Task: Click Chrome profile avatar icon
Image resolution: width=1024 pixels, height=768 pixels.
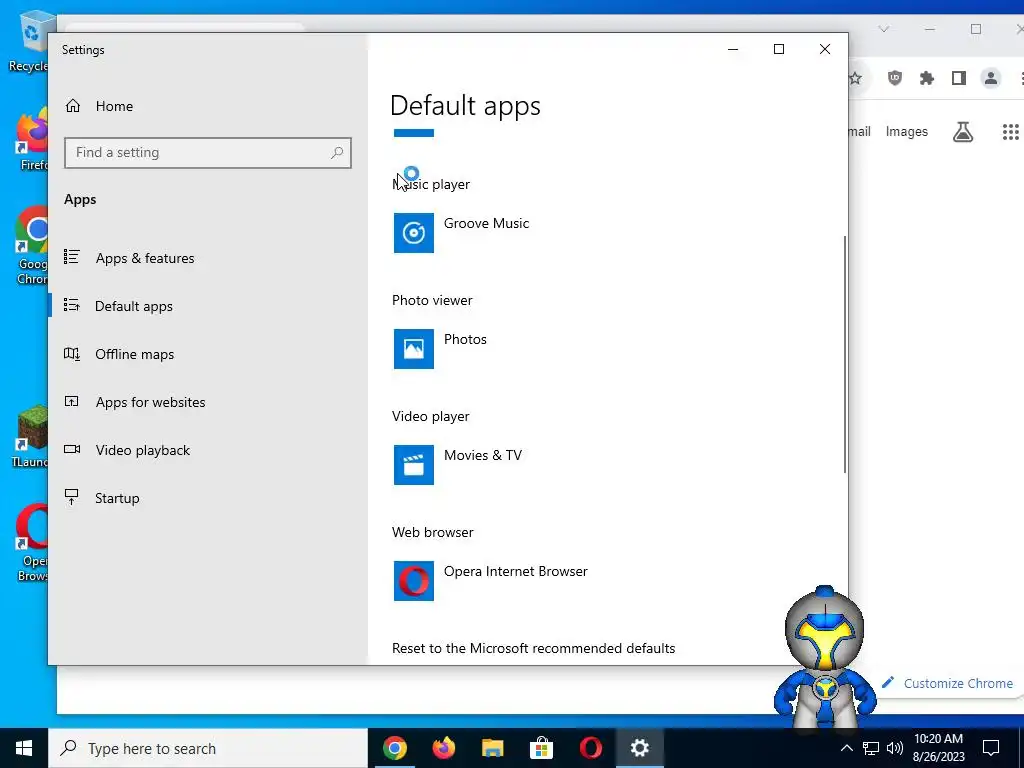Action: (x=991, y=78)
